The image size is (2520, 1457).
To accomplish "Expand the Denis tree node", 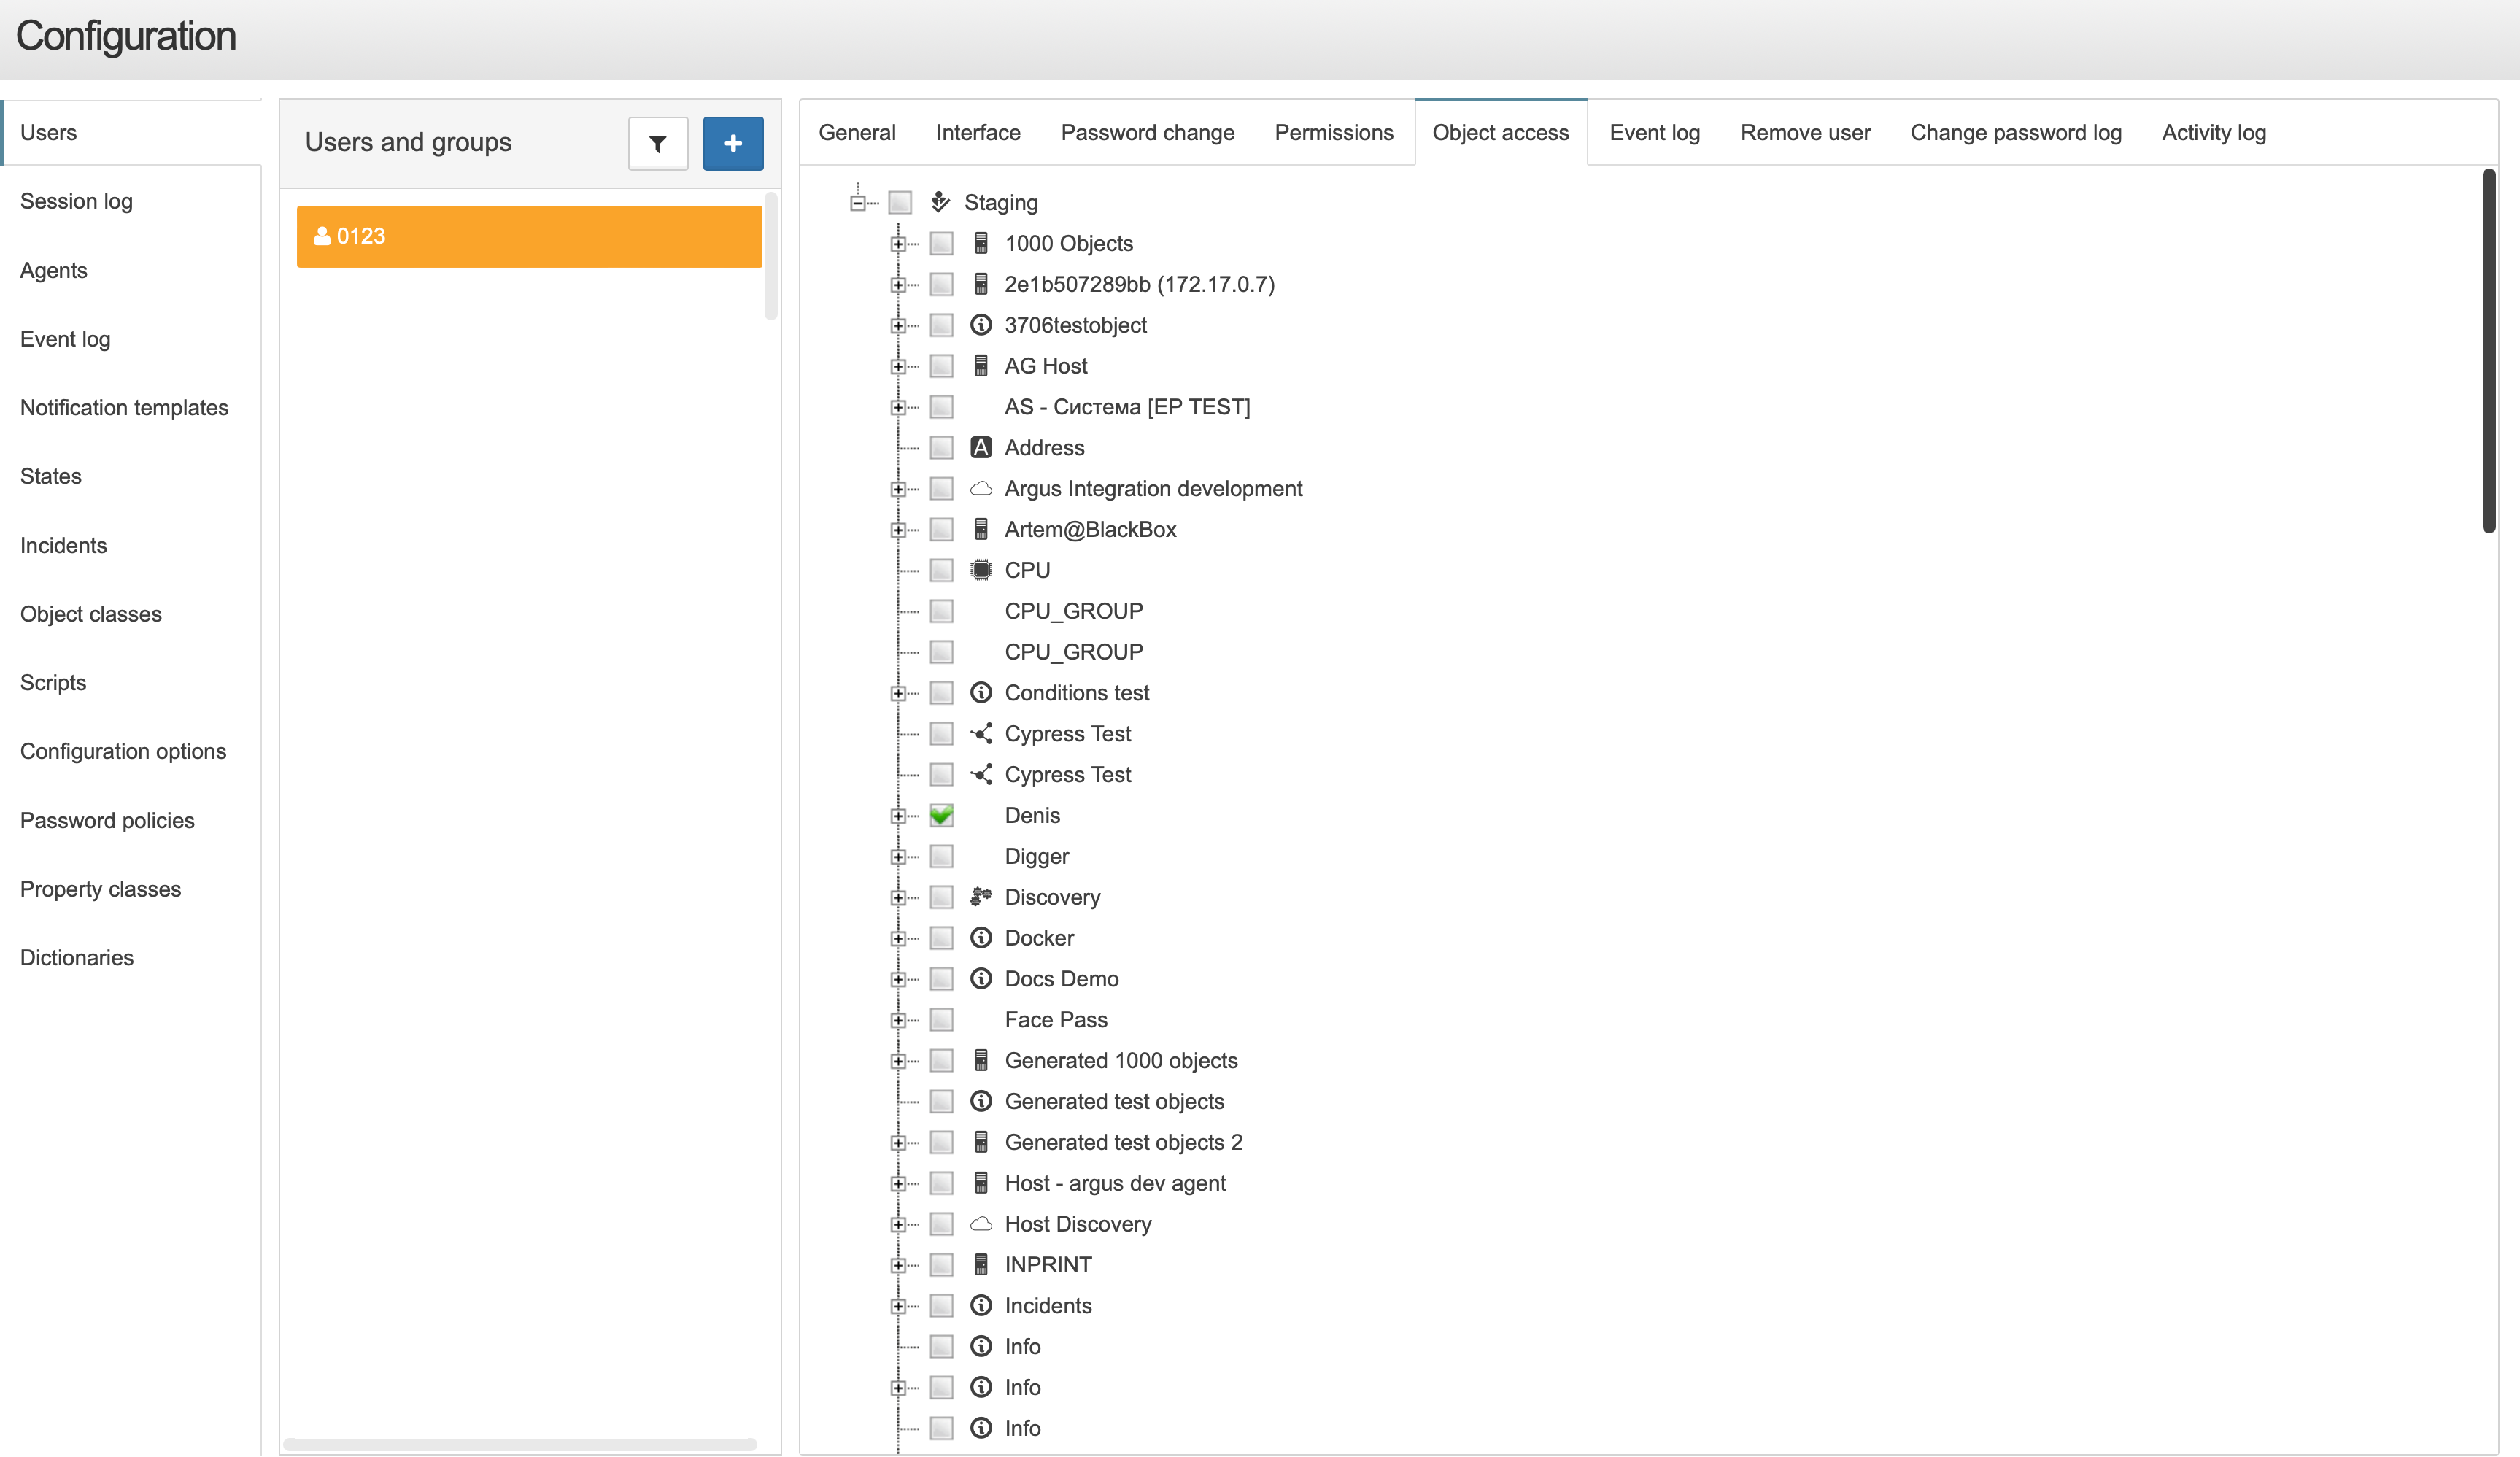I will click(x=898, y=816).
